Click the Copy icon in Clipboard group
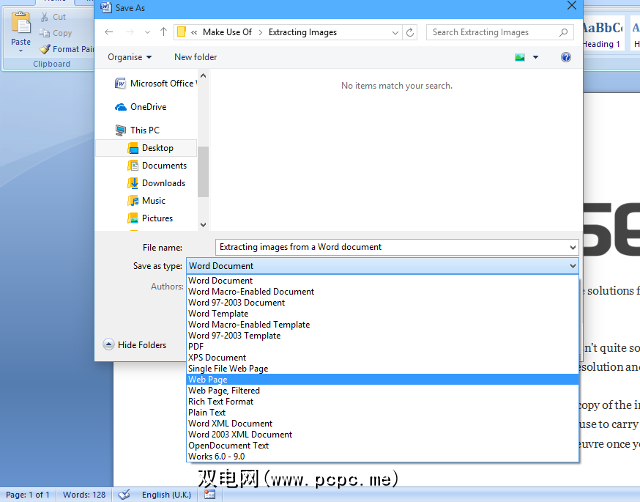The height and width of the screenshot is (502, 640). point(44,33)
